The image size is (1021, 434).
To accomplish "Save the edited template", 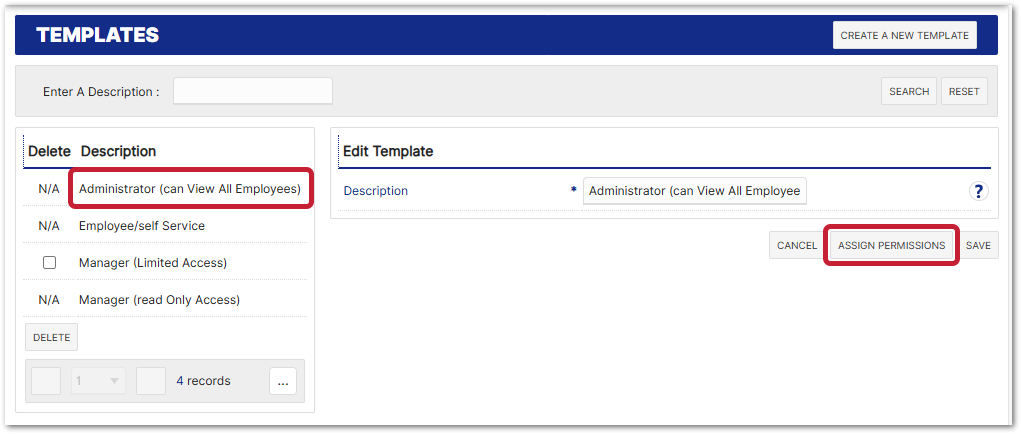I will (978, 245).
